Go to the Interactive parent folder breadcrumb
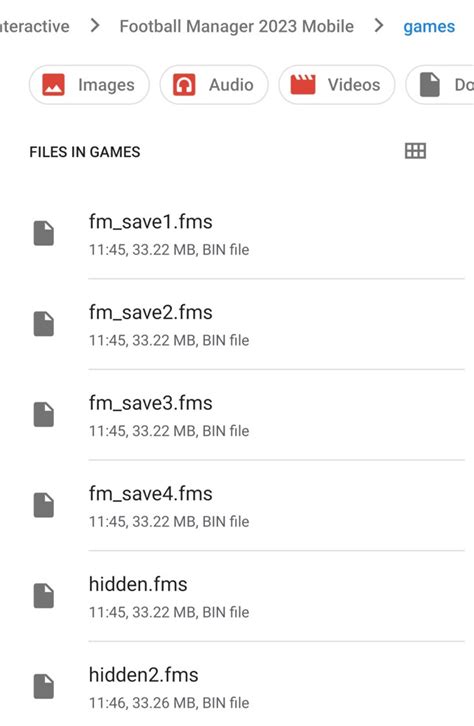The image size is (474, 726). coord(35,26)
